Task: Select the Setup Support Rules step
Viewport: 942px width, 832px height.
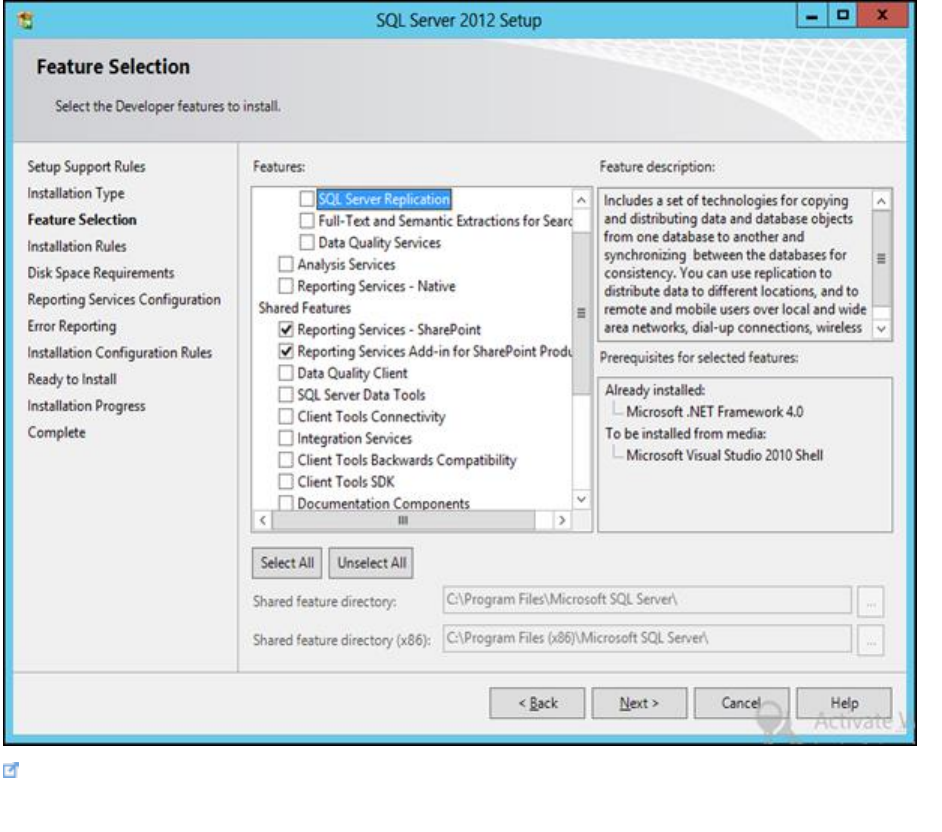Action: click(87, 166)
